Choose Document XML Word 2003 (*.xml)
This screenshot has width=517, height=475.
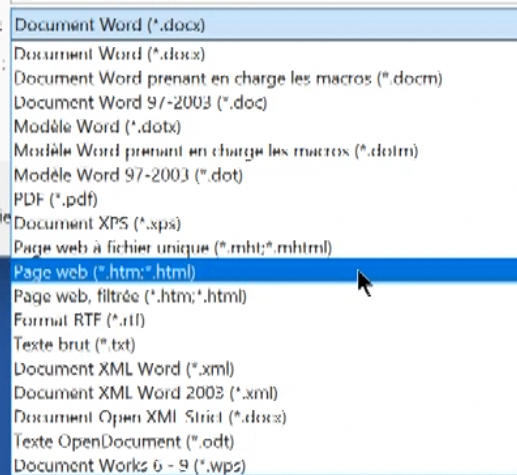coord(264,393)
